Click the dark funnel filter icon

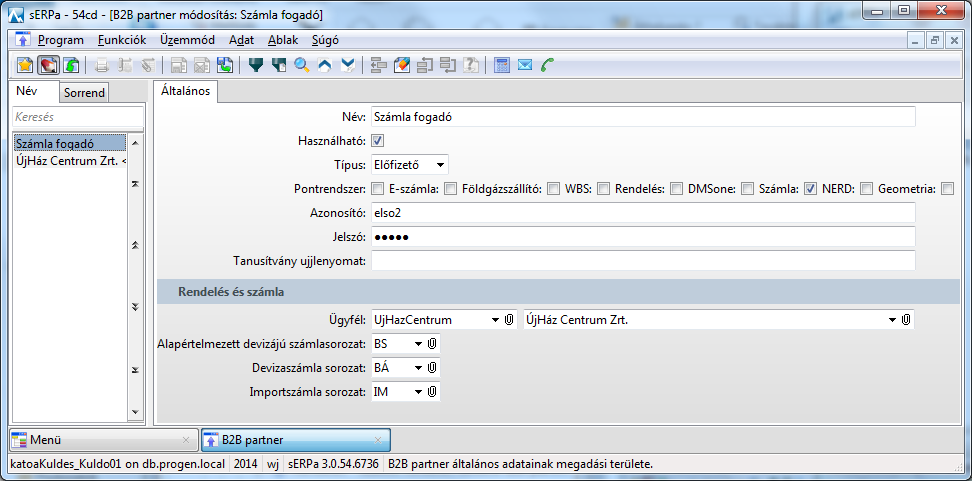point(256,66)
